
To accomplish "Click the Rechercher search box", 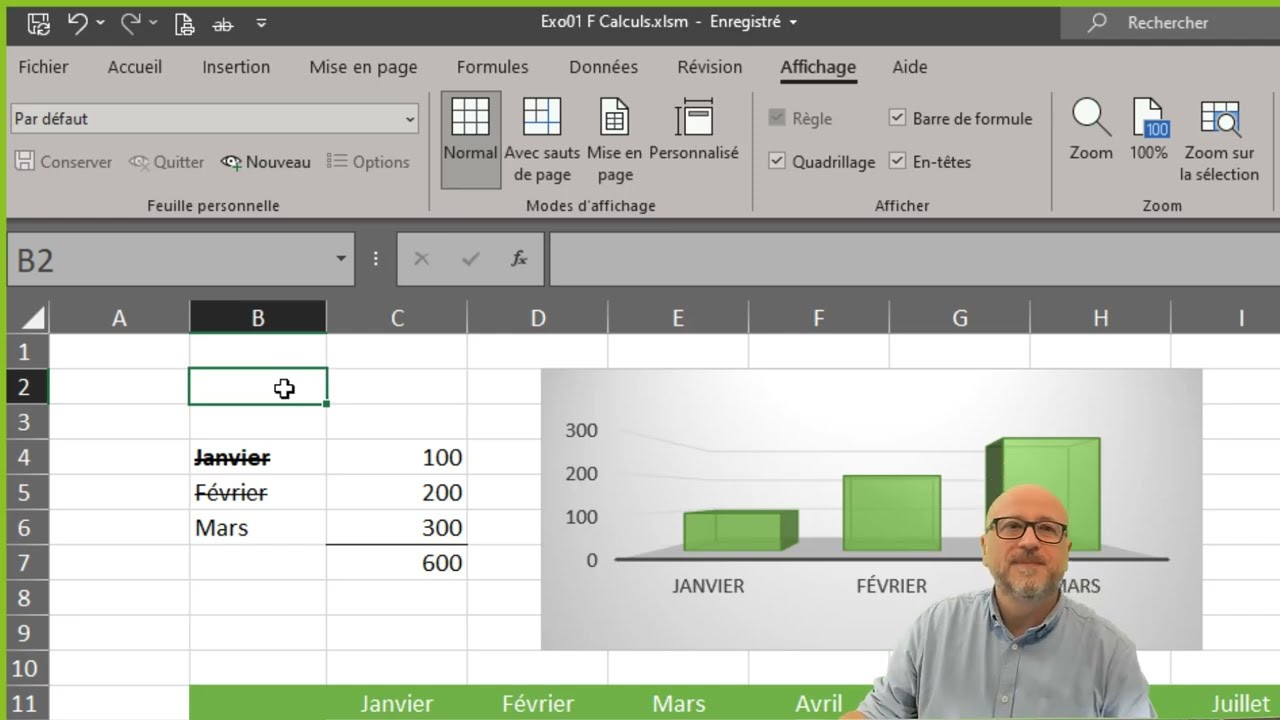I will tap(1170, 22).
